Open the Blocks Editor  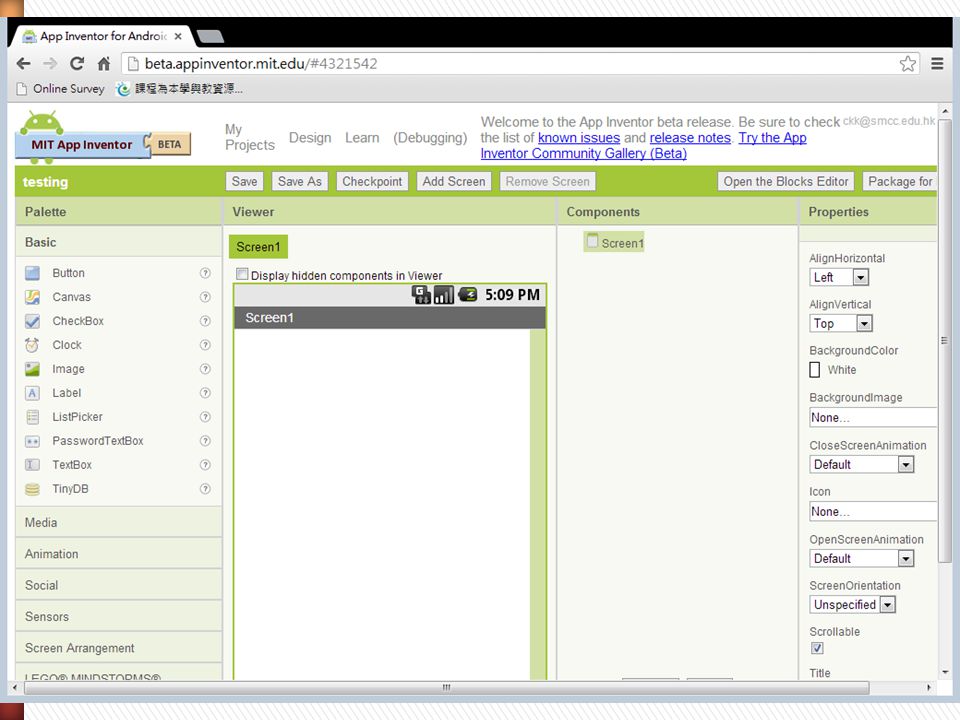click(x=786, y=181)
